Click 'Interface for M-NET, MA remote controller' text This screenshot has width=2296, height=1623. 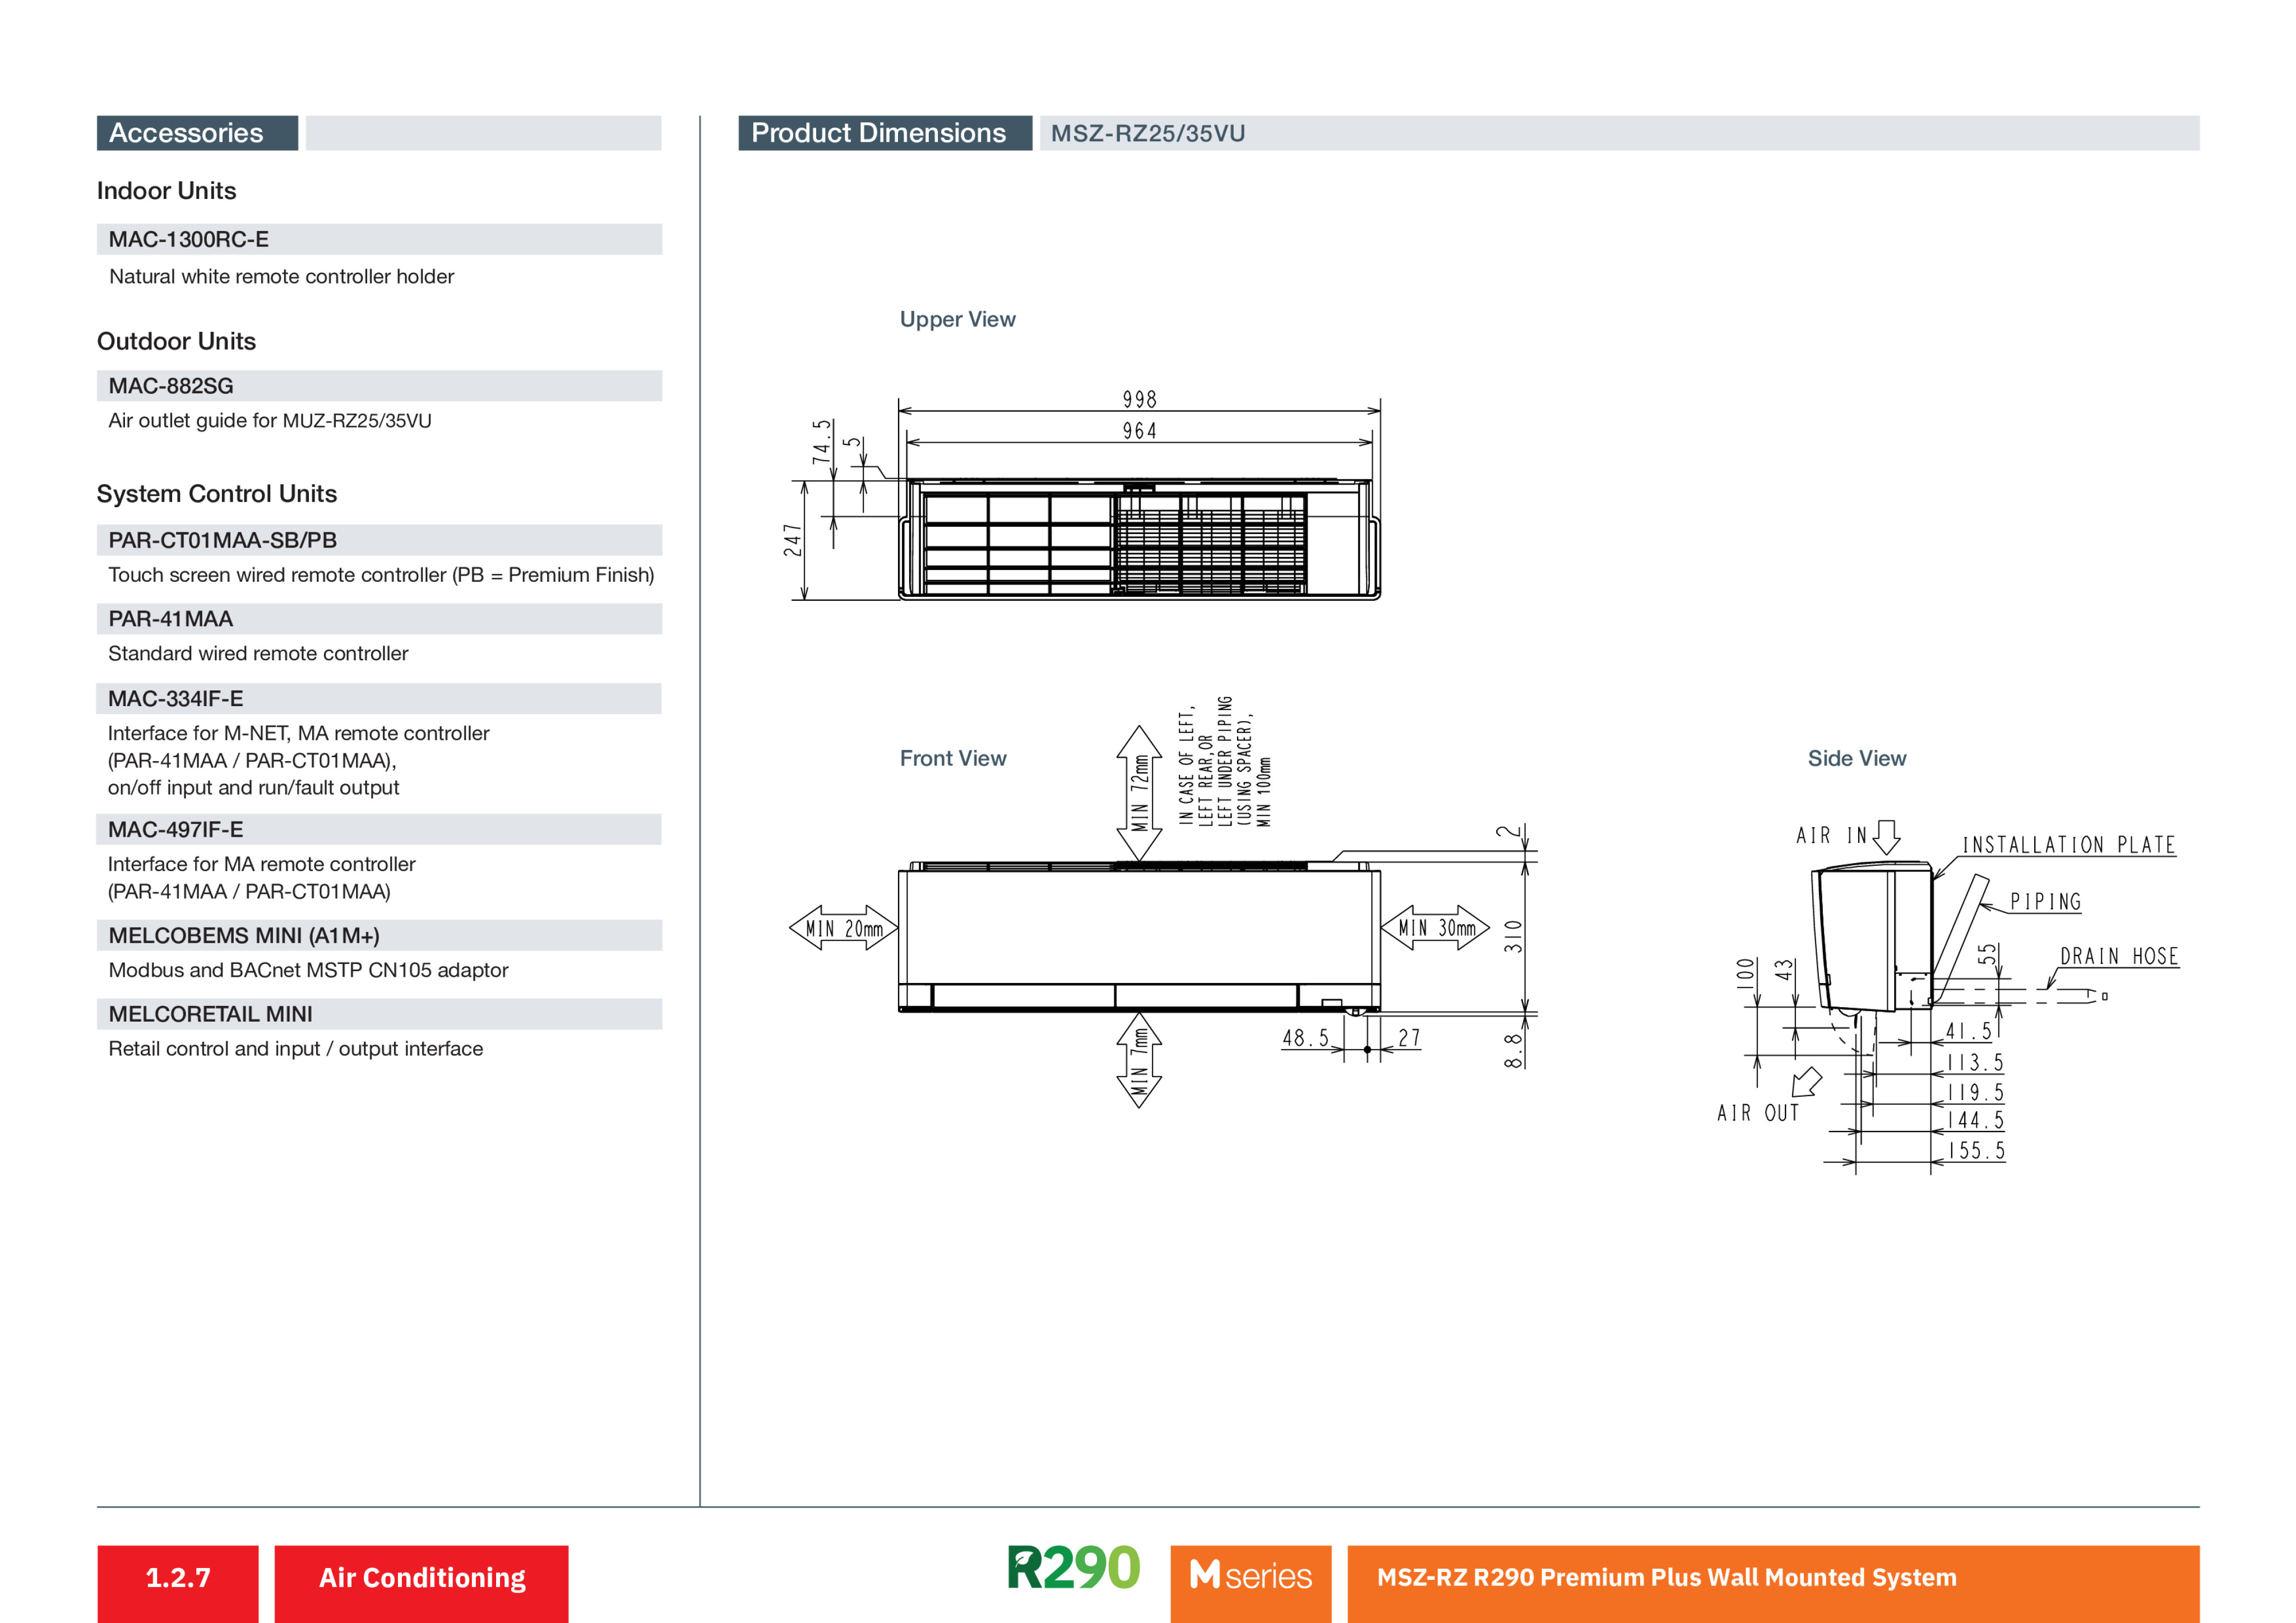click(x=298, y=733)
